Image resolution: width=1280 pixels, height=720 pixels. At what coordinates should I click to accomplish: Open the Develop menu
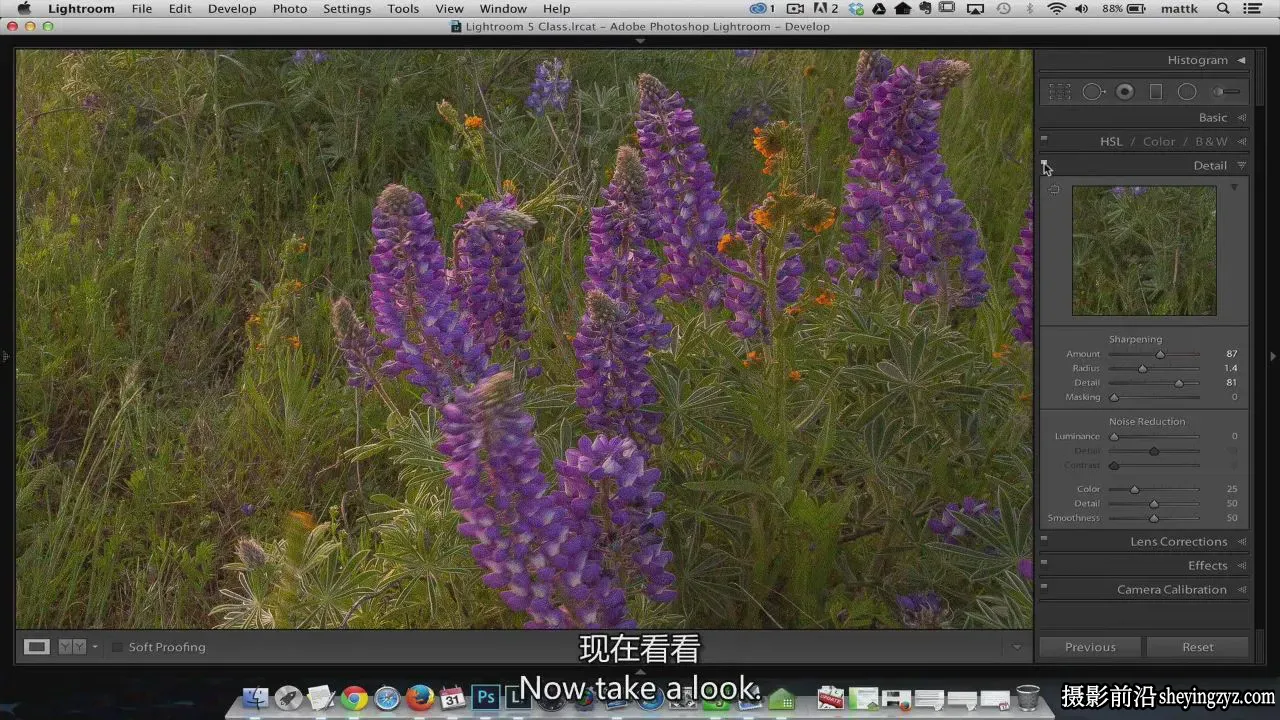232,9
